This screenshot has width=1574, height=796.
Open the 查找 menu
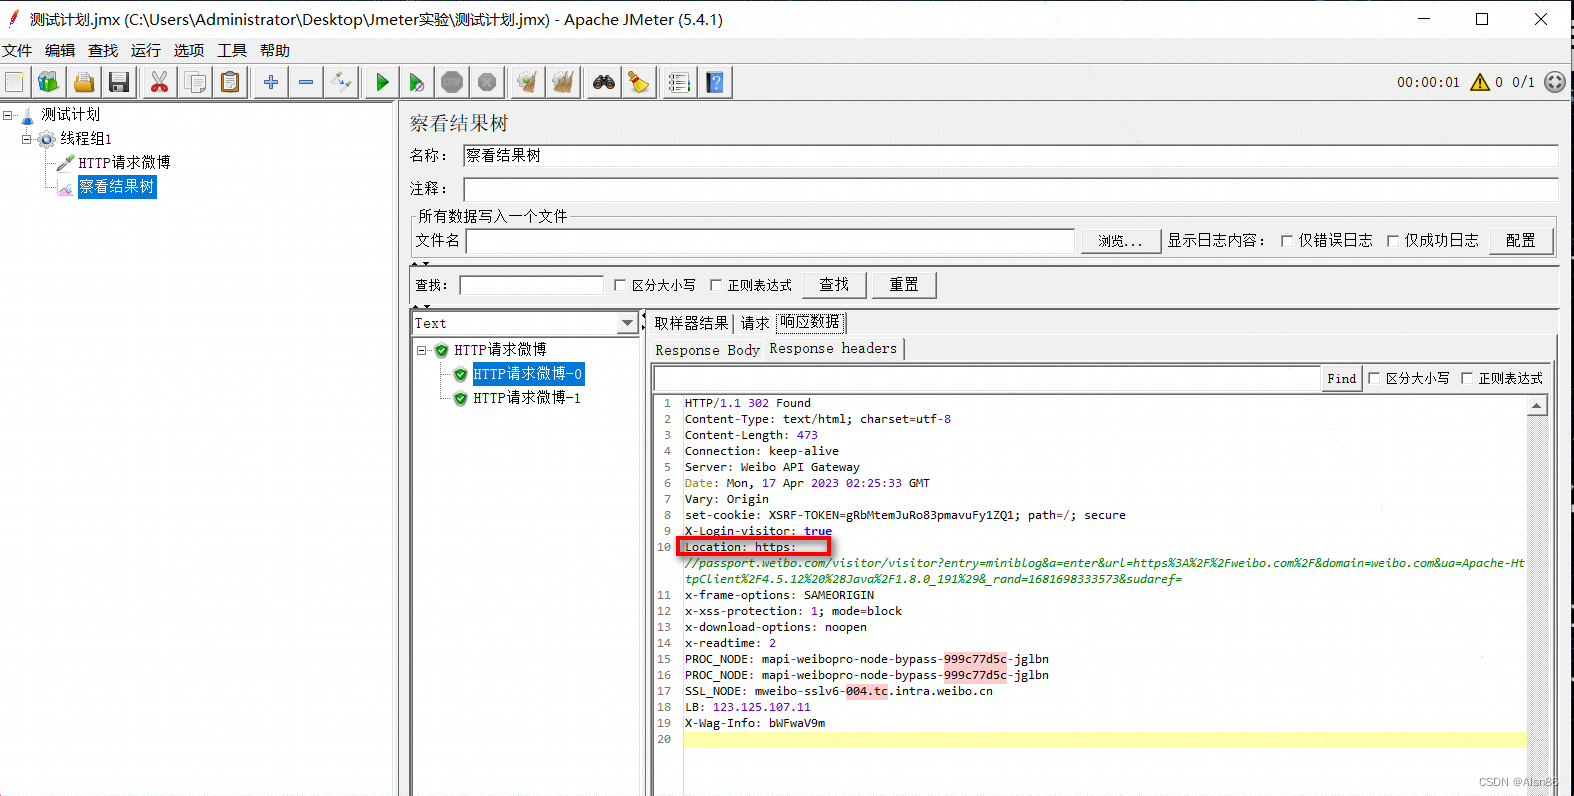(103, 50)
